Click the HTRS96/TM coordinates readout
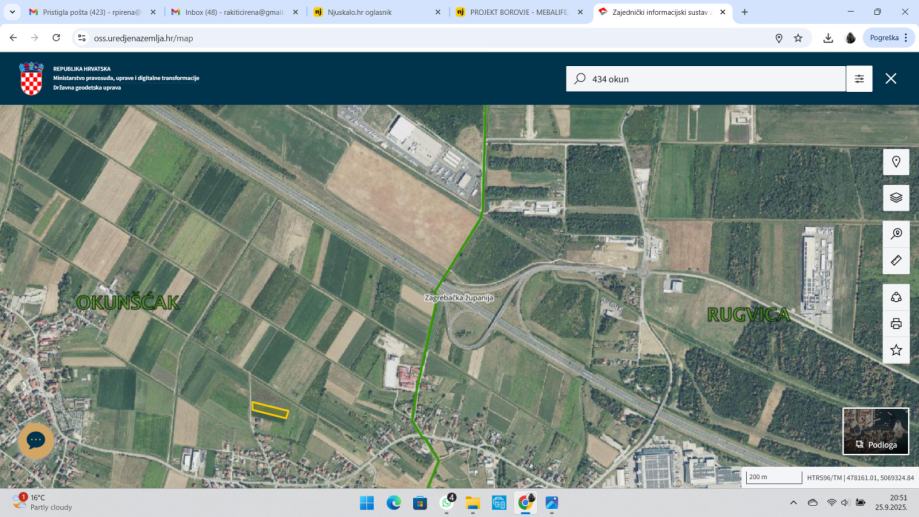The width and height of the screenshot is (919, 517). pos(860,478)
